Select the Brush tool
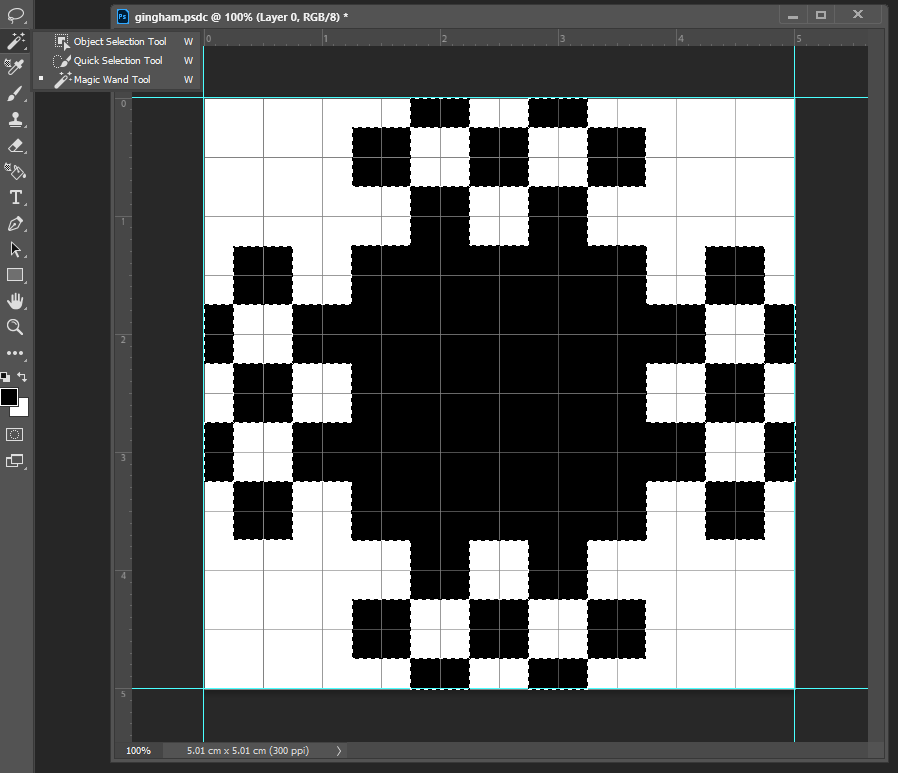This screenshot has height=773, width=898. 15,93
